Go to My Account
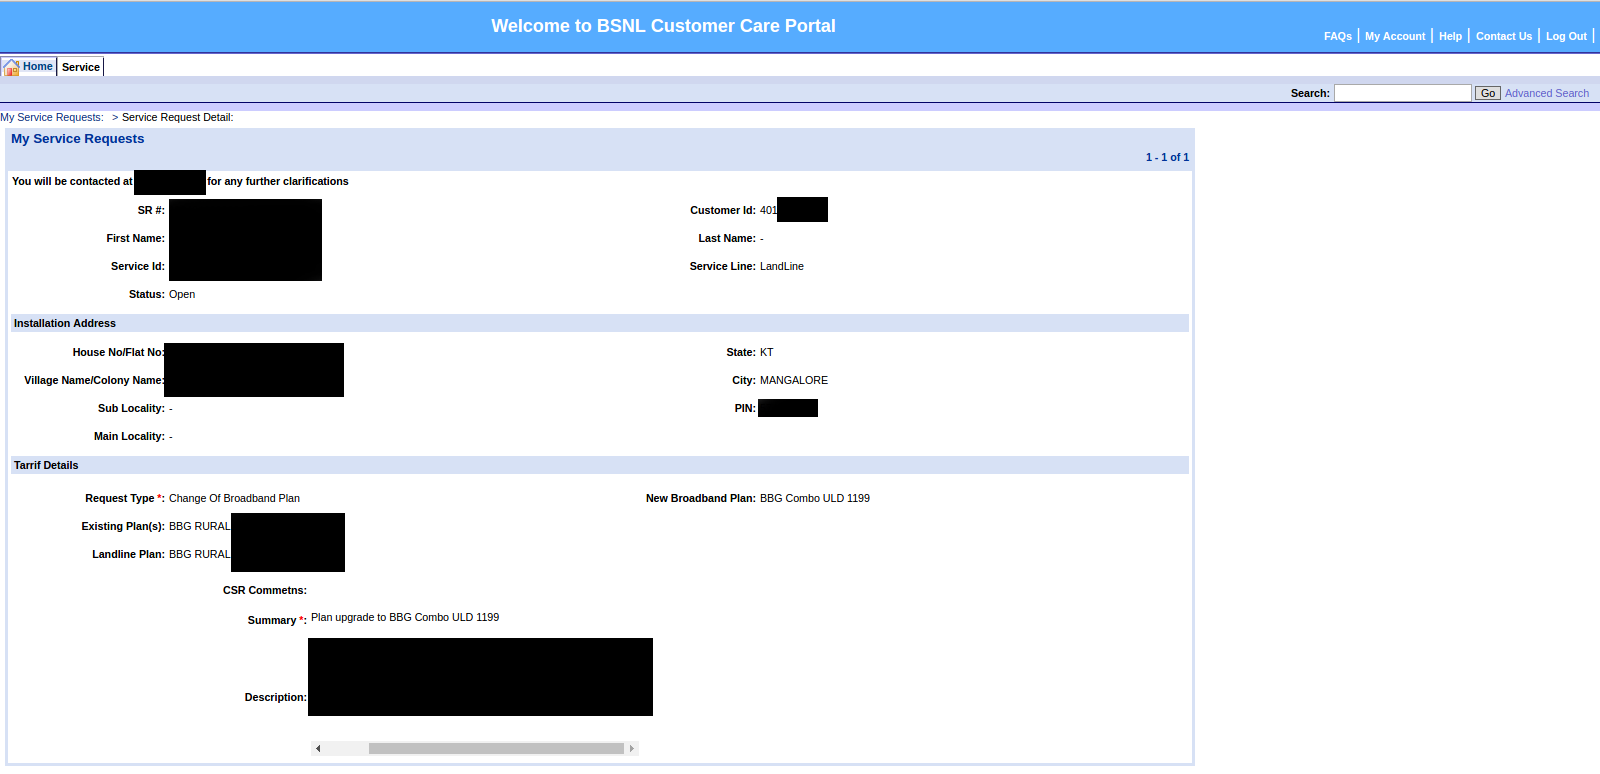The image size is (1600, 774). 1395,36
